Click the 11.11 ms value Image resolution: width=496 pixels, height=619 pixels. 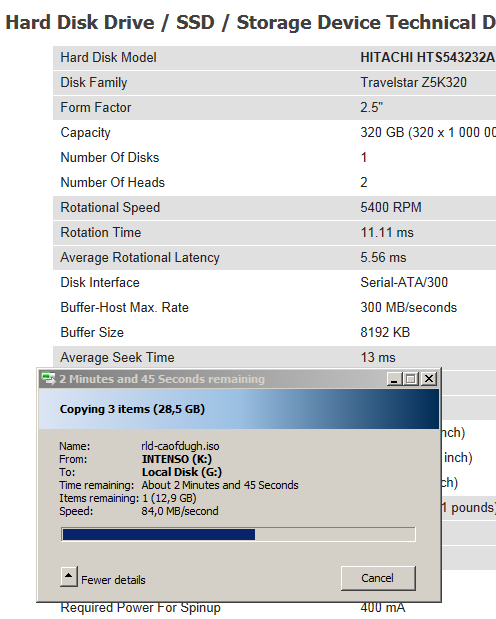coord(387,233)
